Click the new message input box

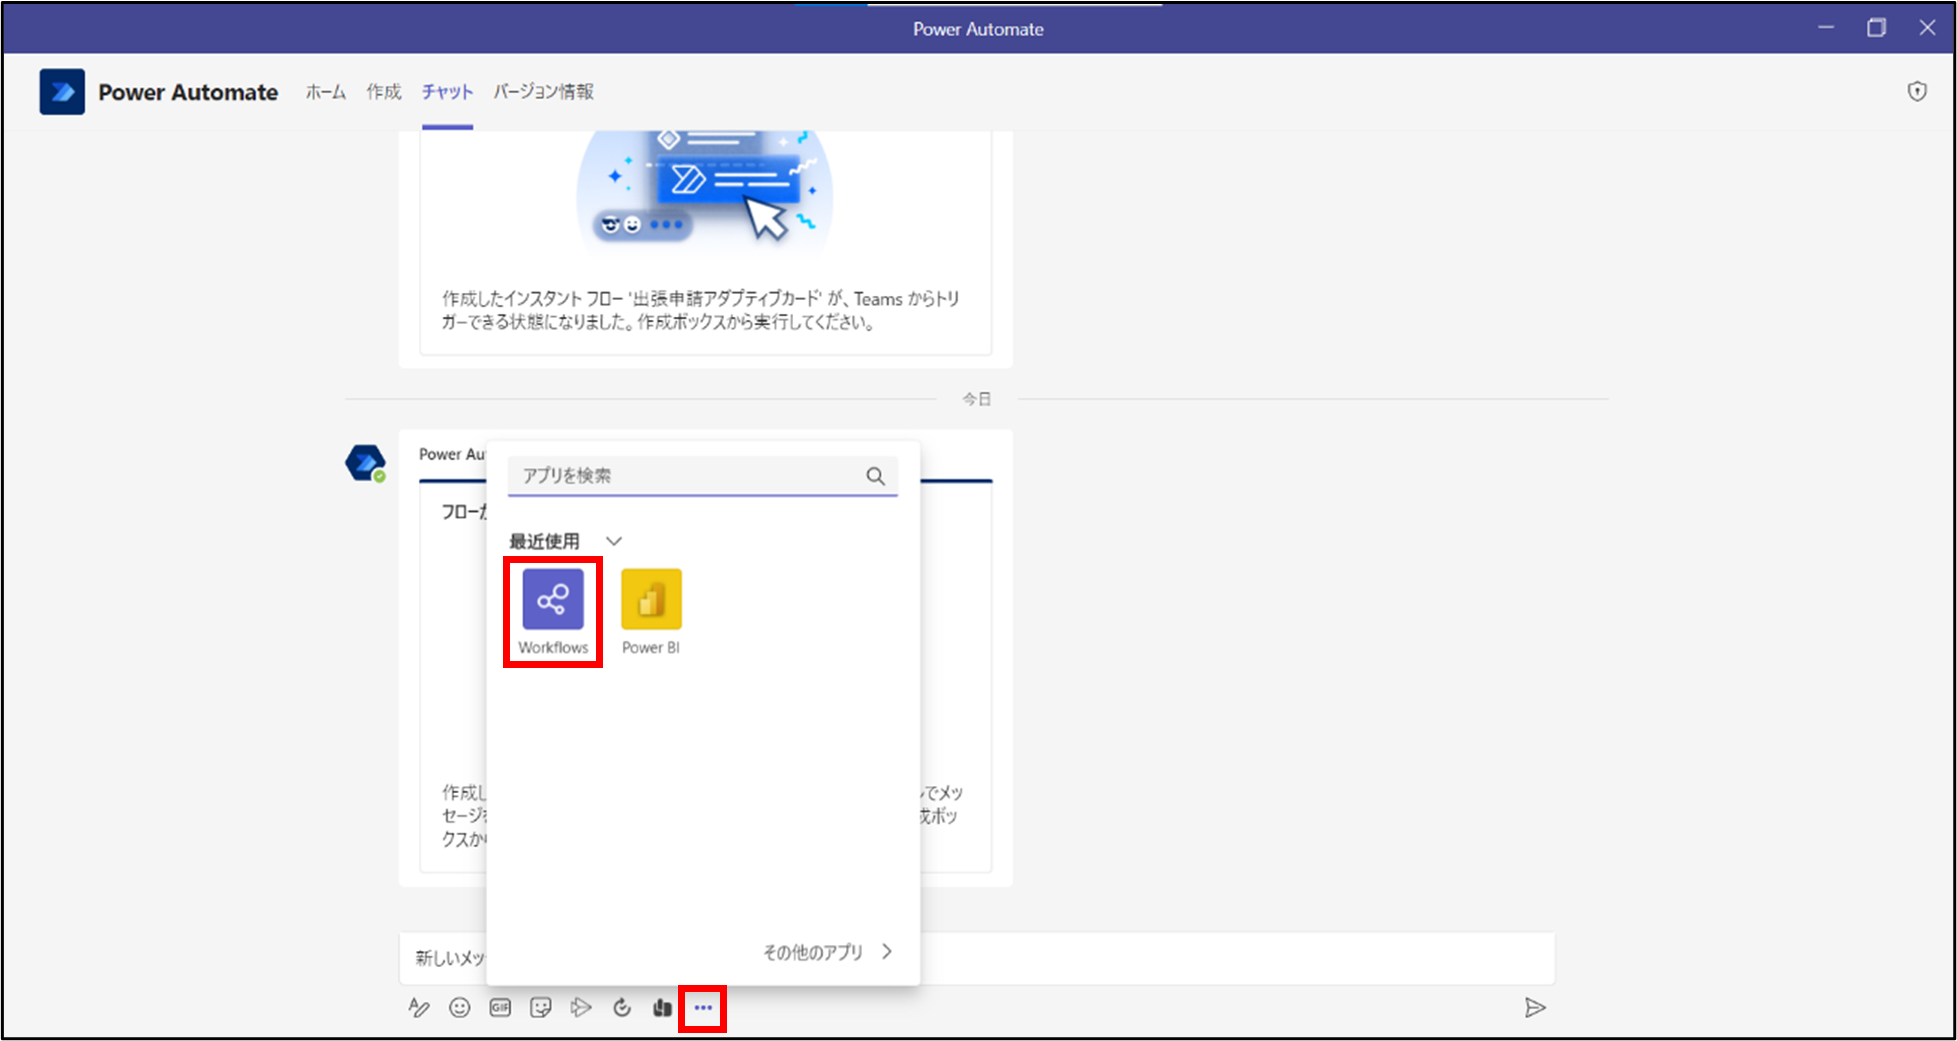976,958
